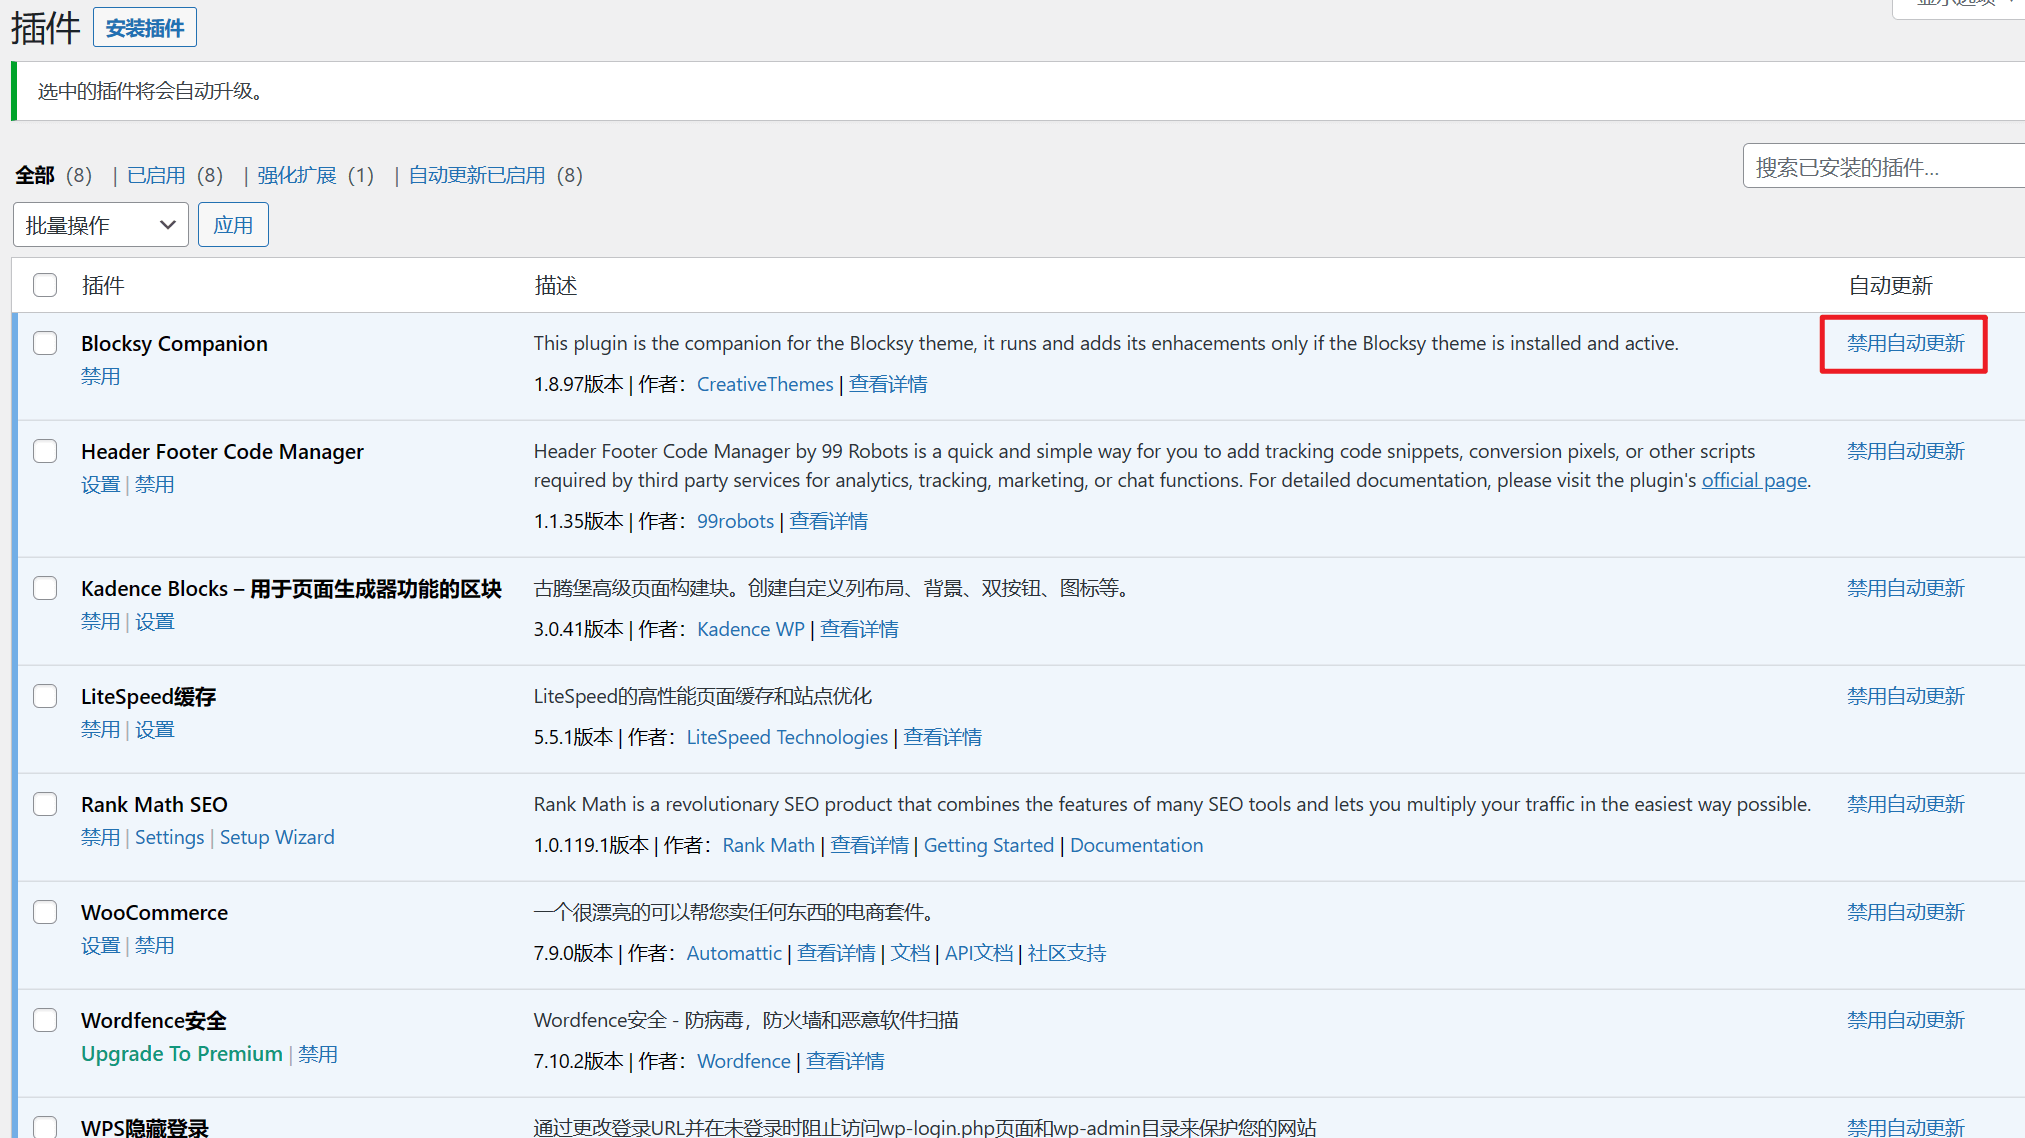Check the Blocksy Companion plugin checkbox
This screenshot has width=2025, height=1138.
[x=45, y=343]
